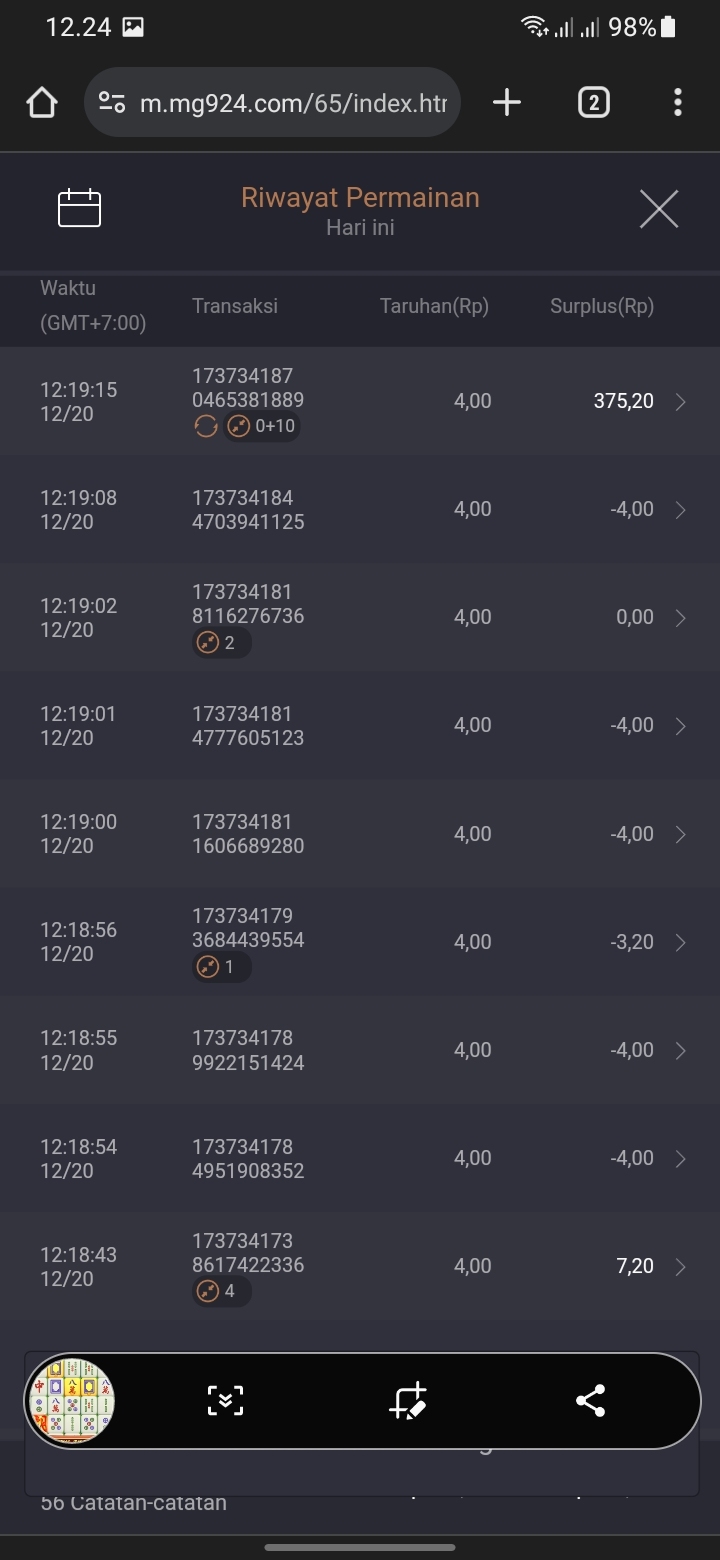Image resolution: width=720 pixels, height=1560 pixels.
Task: Open the tab switcher showing 2 tabs
Action: 593,102
